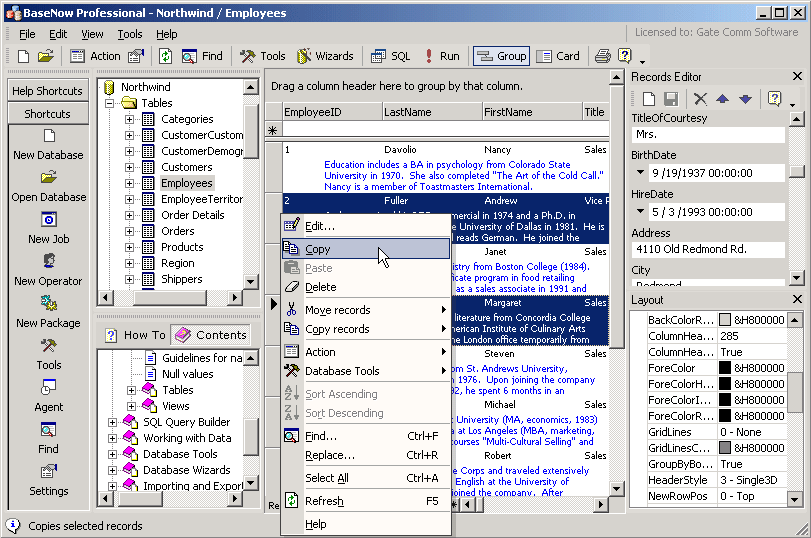Open the New Job shortcut icon
This screenshot has width=811, height=538.
click(x=48, y=220)
